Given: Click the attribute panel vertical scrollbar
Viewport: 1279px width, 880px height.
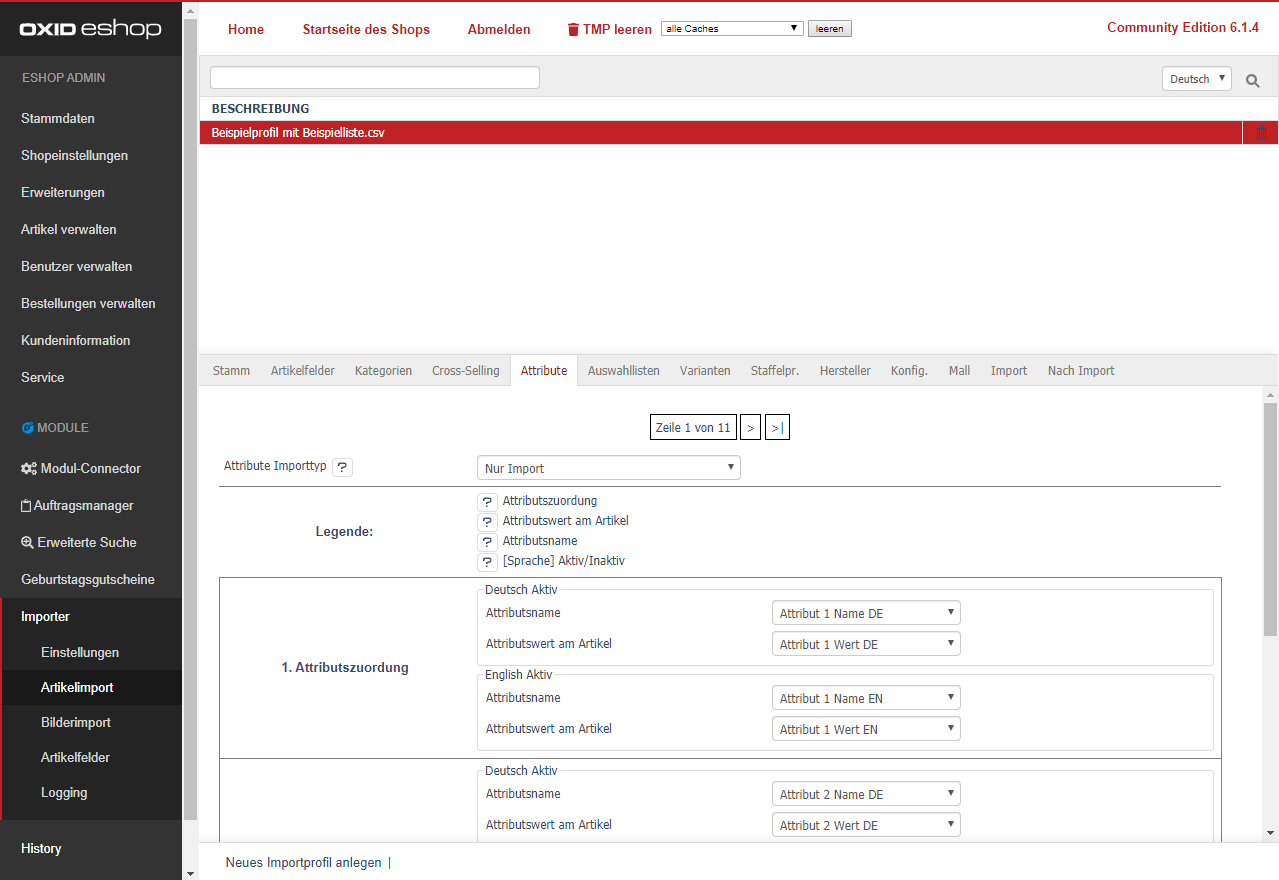Looking at the screenshot, I should click(x=1270, y=520).
